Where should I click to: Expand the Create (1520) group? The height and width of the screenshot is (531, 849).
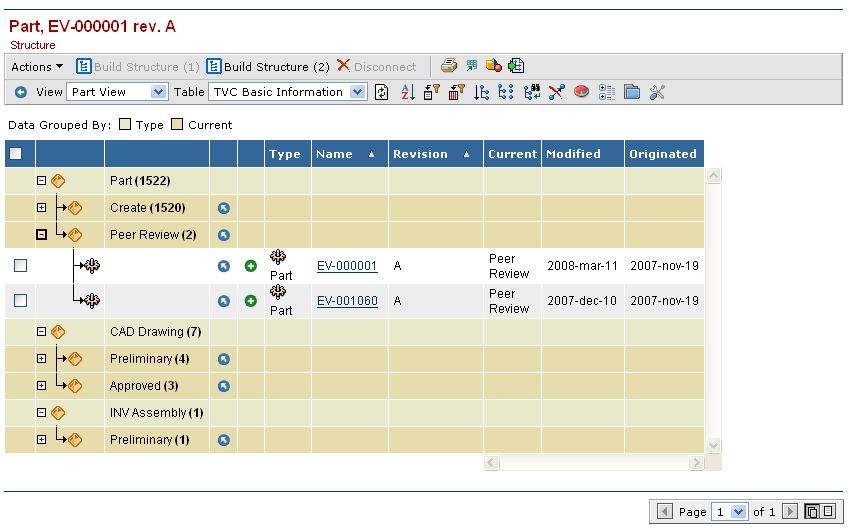pyautogui.click(x=41, y=208)
